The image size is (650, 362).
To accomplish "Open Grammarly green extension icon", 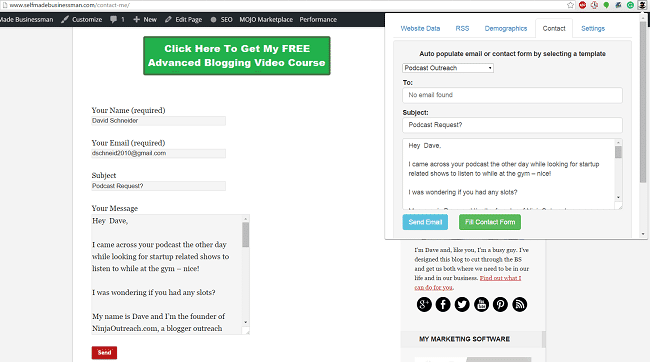I will (x=630, y=5).
